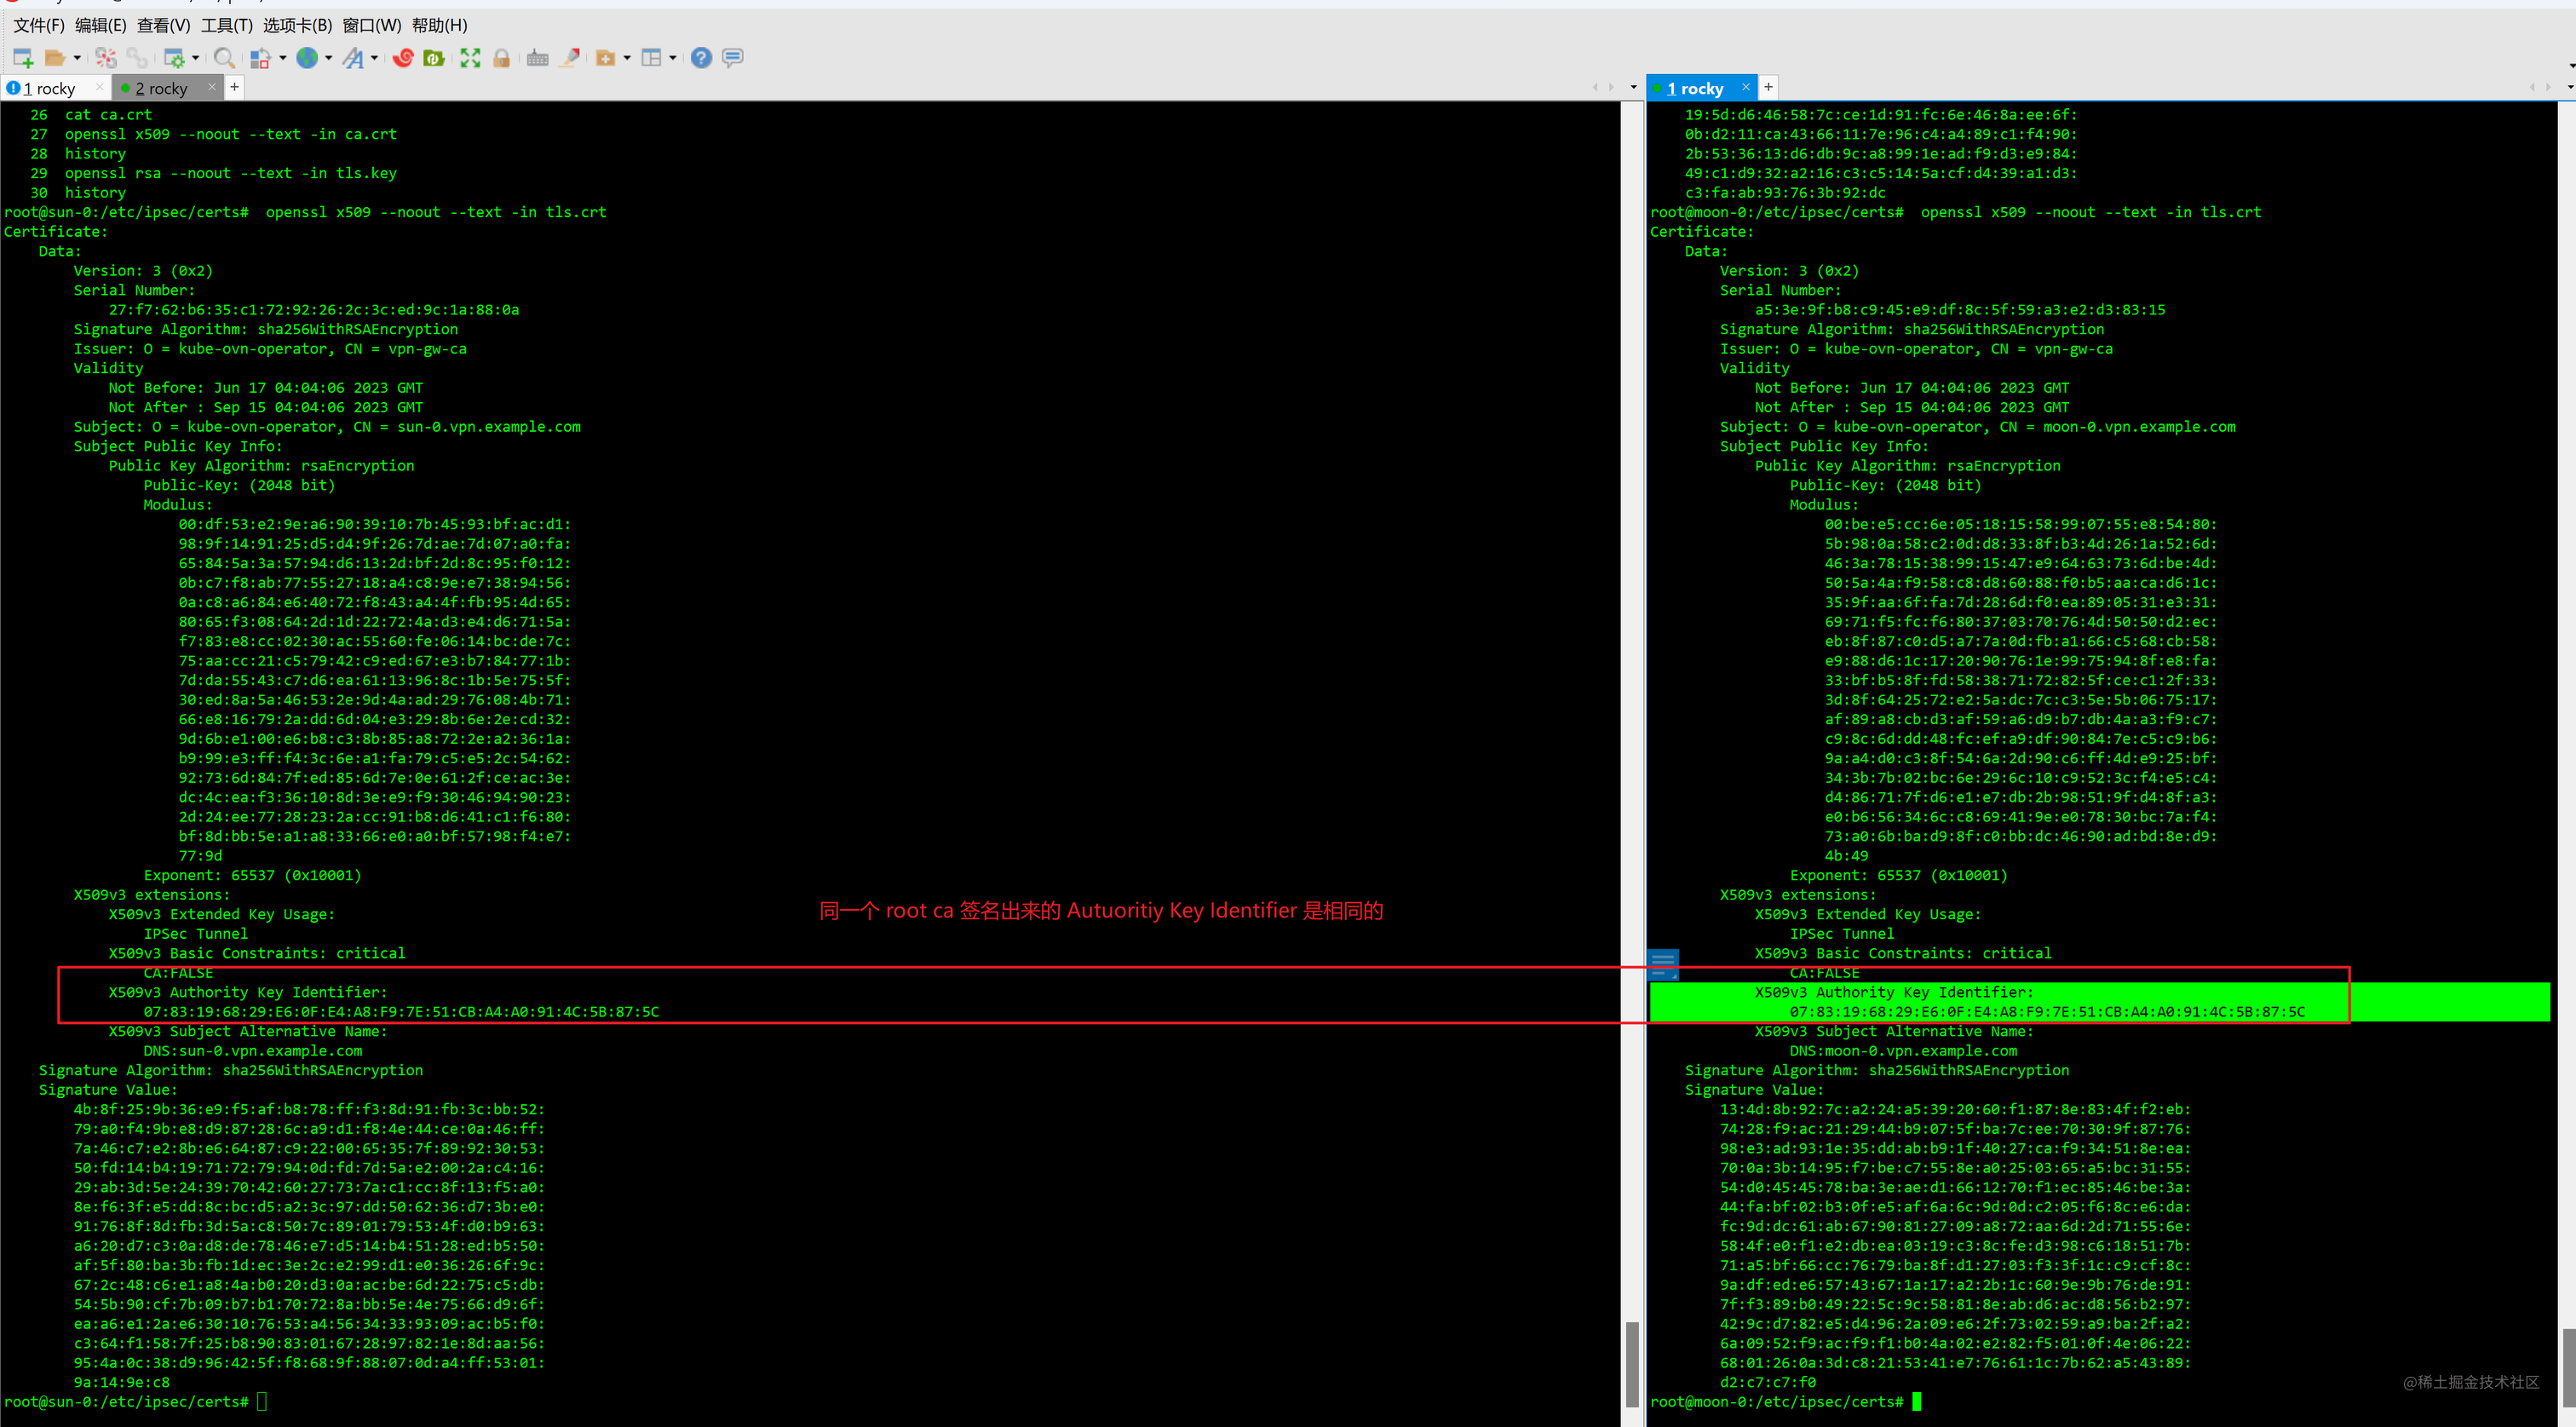The image size is (2576, 1427).
Task: Click the disconnect session toolbar icon
Action: tap(106, 58)
